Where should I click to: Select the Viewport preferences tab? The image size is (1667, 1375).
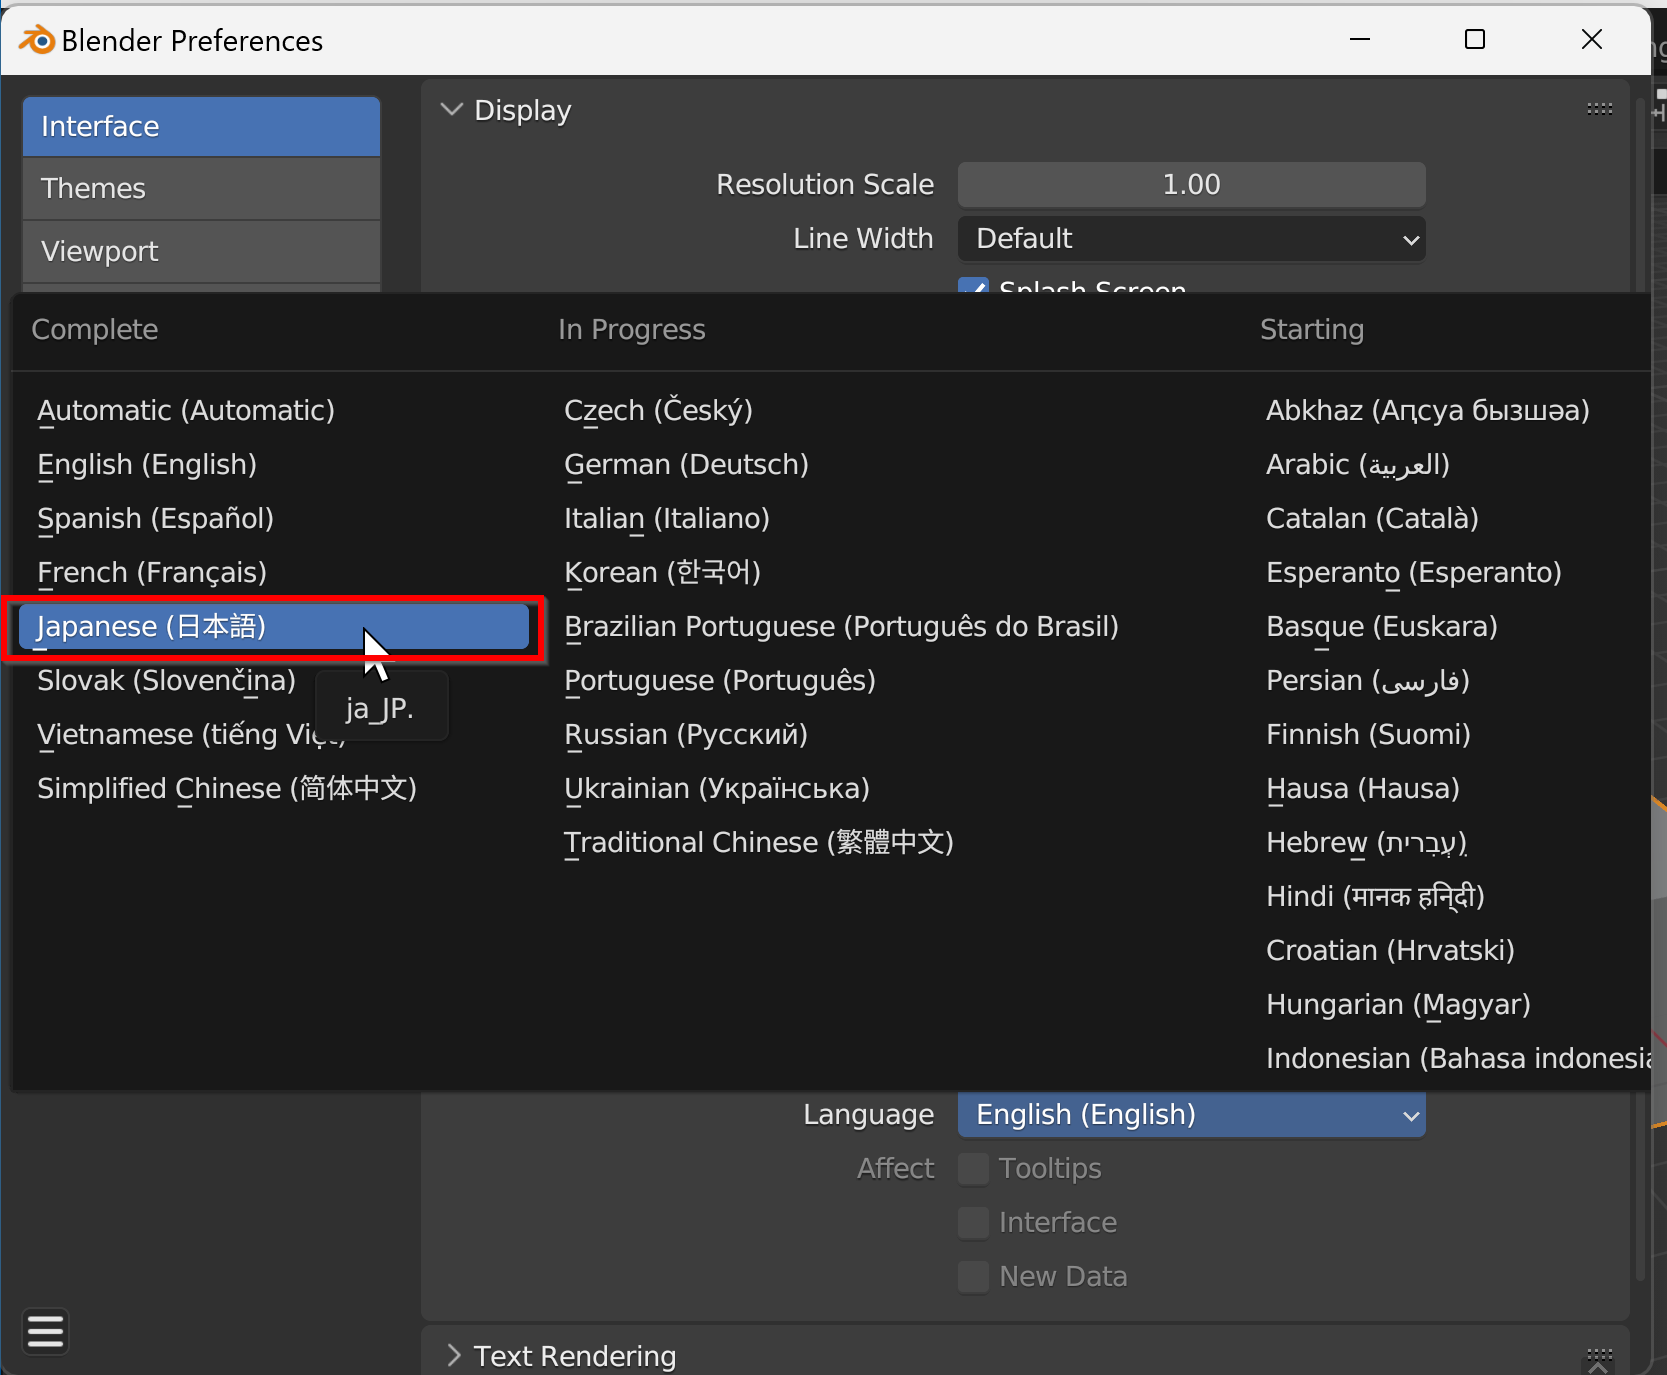[x=201, y=252]
